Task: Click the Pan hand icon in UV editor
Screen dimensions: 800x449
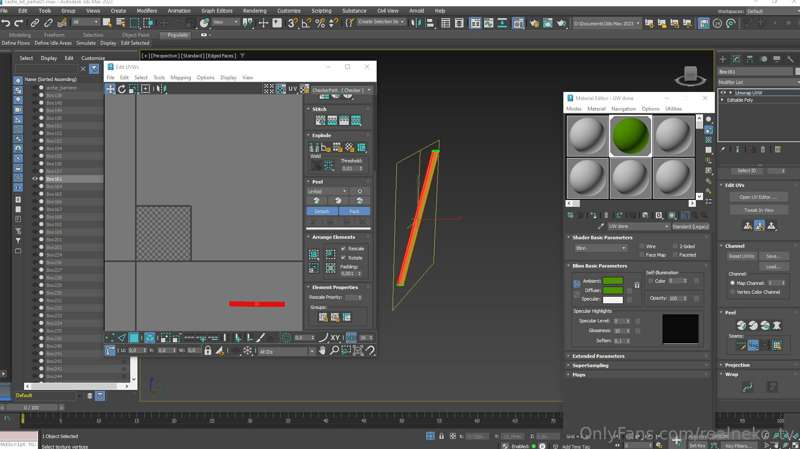Action: coord(322,351)
